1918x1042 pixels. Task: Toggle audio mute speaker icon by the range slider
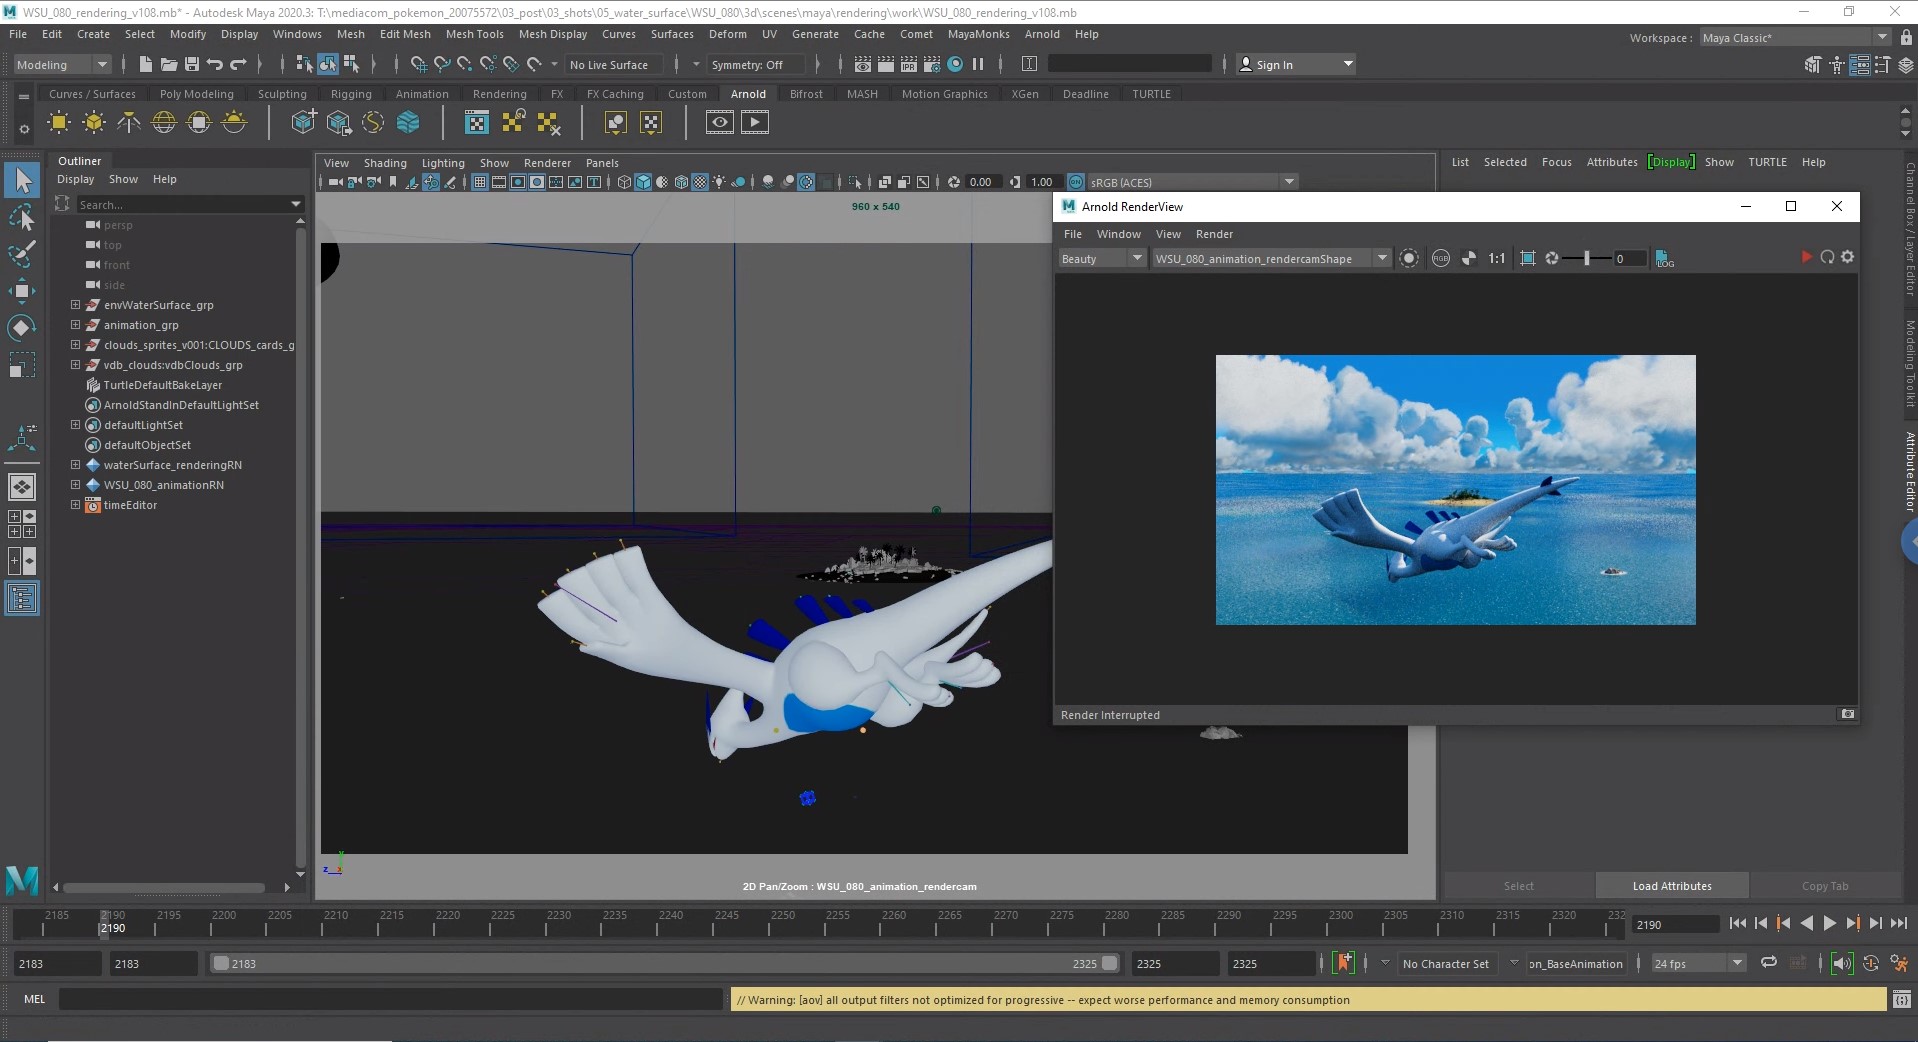pyautogui.click(x=1841, y=963)
